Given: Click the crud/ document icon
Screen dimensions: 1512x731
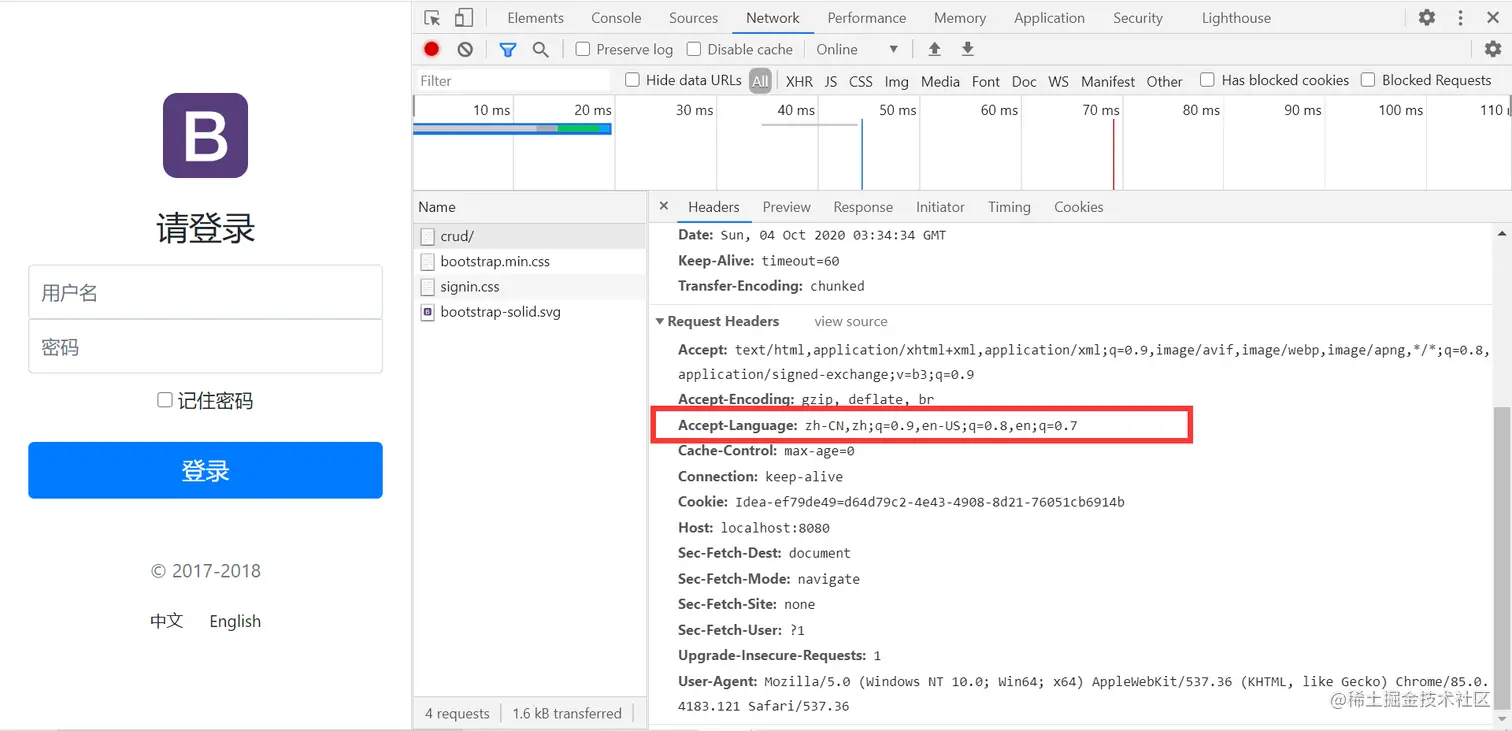Looking at the screenshot, I should (428, 236).
